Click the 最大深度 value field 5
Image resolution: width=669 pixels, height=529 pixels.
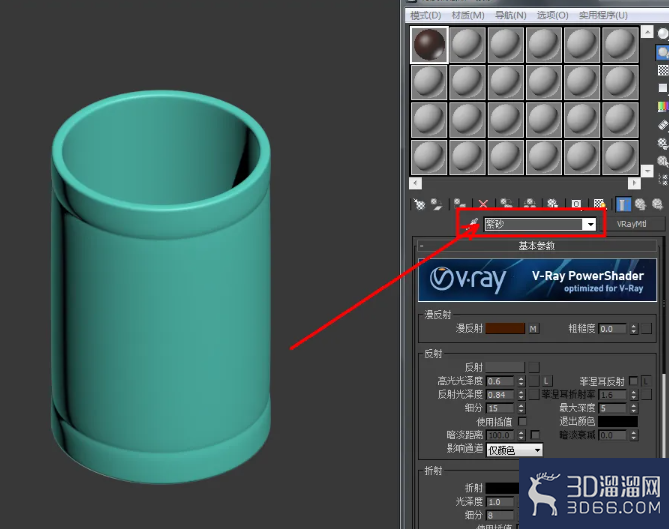614,408
